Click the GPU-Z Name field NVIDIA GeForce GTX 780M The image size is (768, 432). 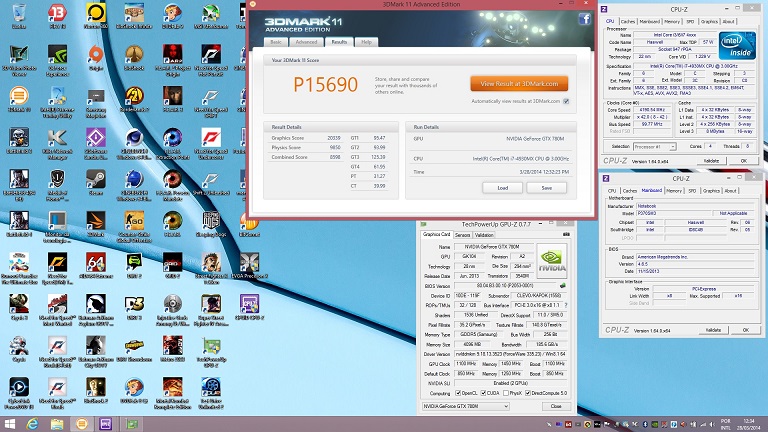point(493,247)
